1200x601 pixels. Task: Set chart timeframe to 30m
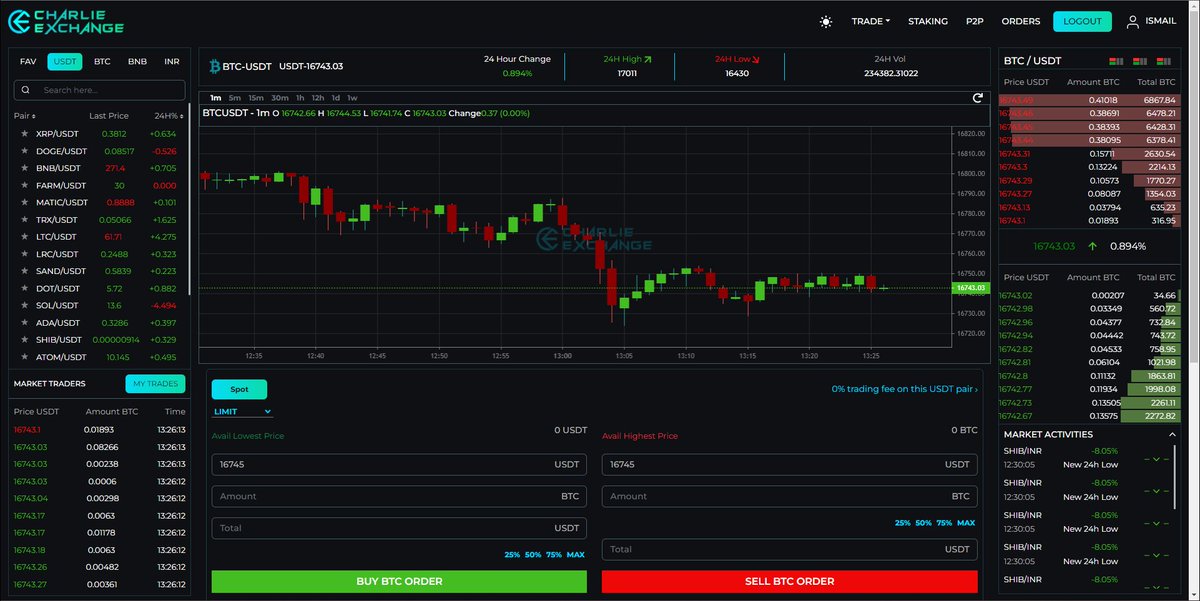(280, 98)
